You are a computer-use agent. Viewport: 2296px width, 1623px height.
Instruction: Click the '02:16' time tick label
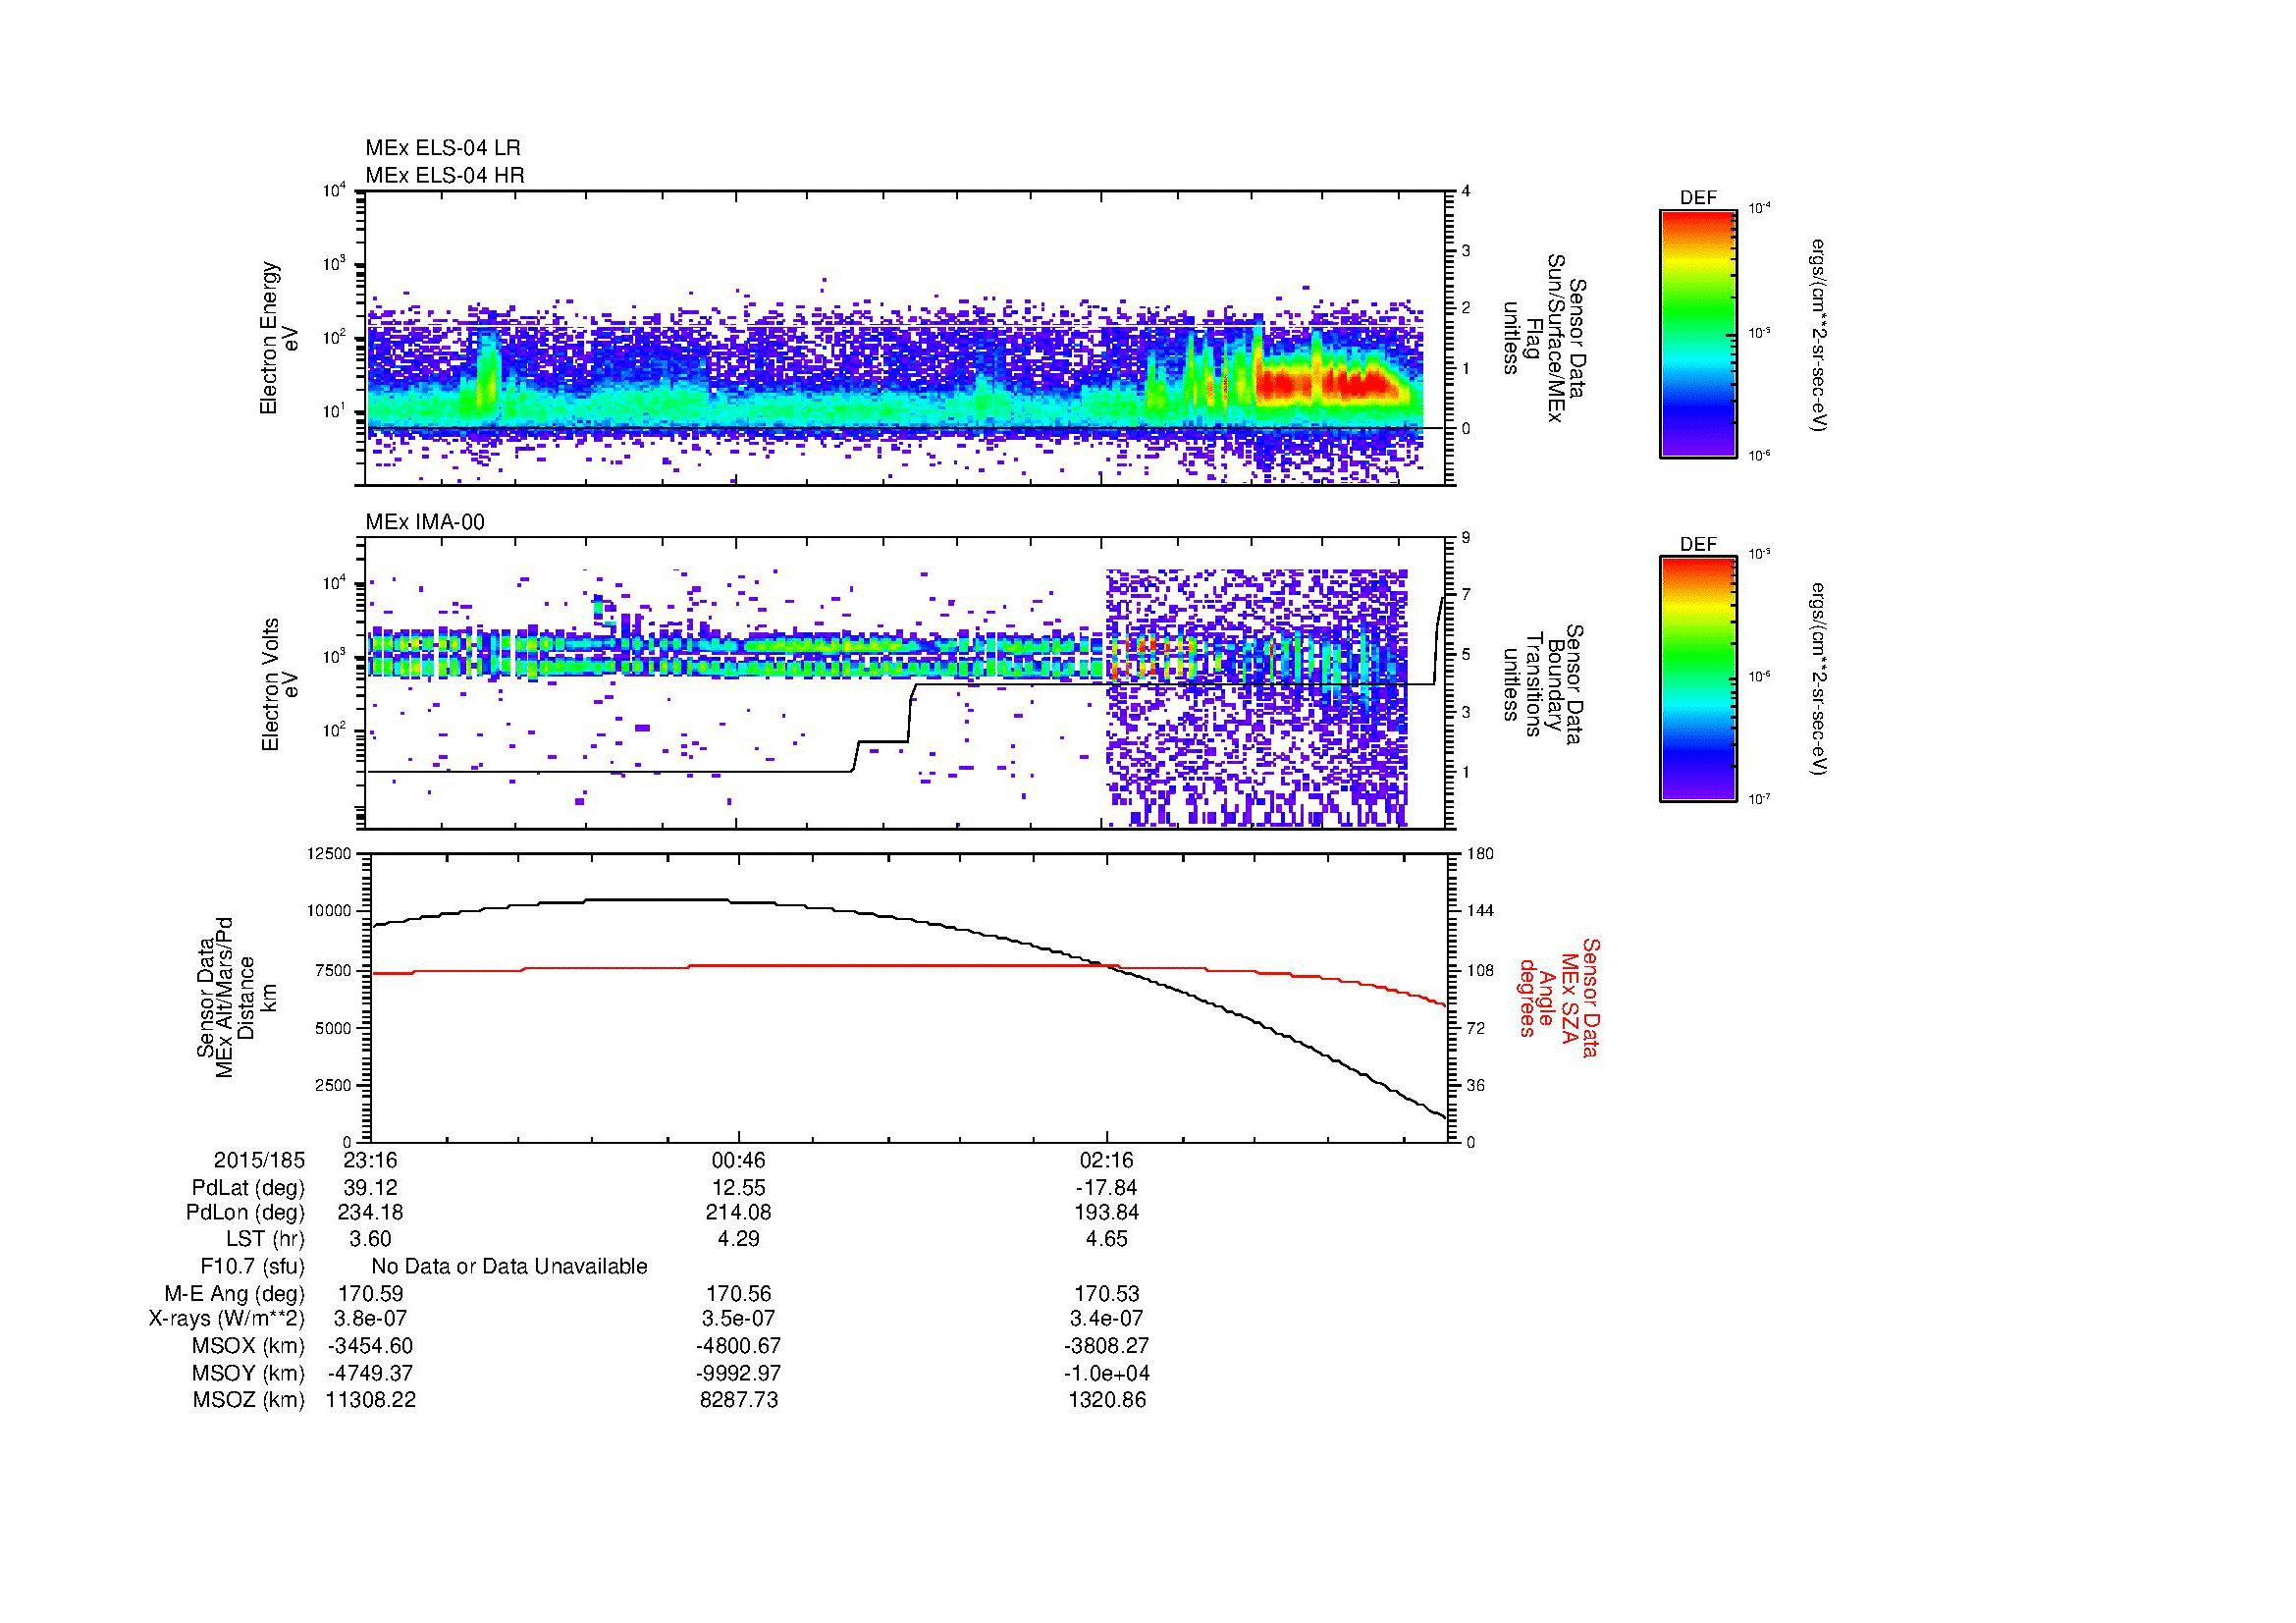tap(1106, 1160)
